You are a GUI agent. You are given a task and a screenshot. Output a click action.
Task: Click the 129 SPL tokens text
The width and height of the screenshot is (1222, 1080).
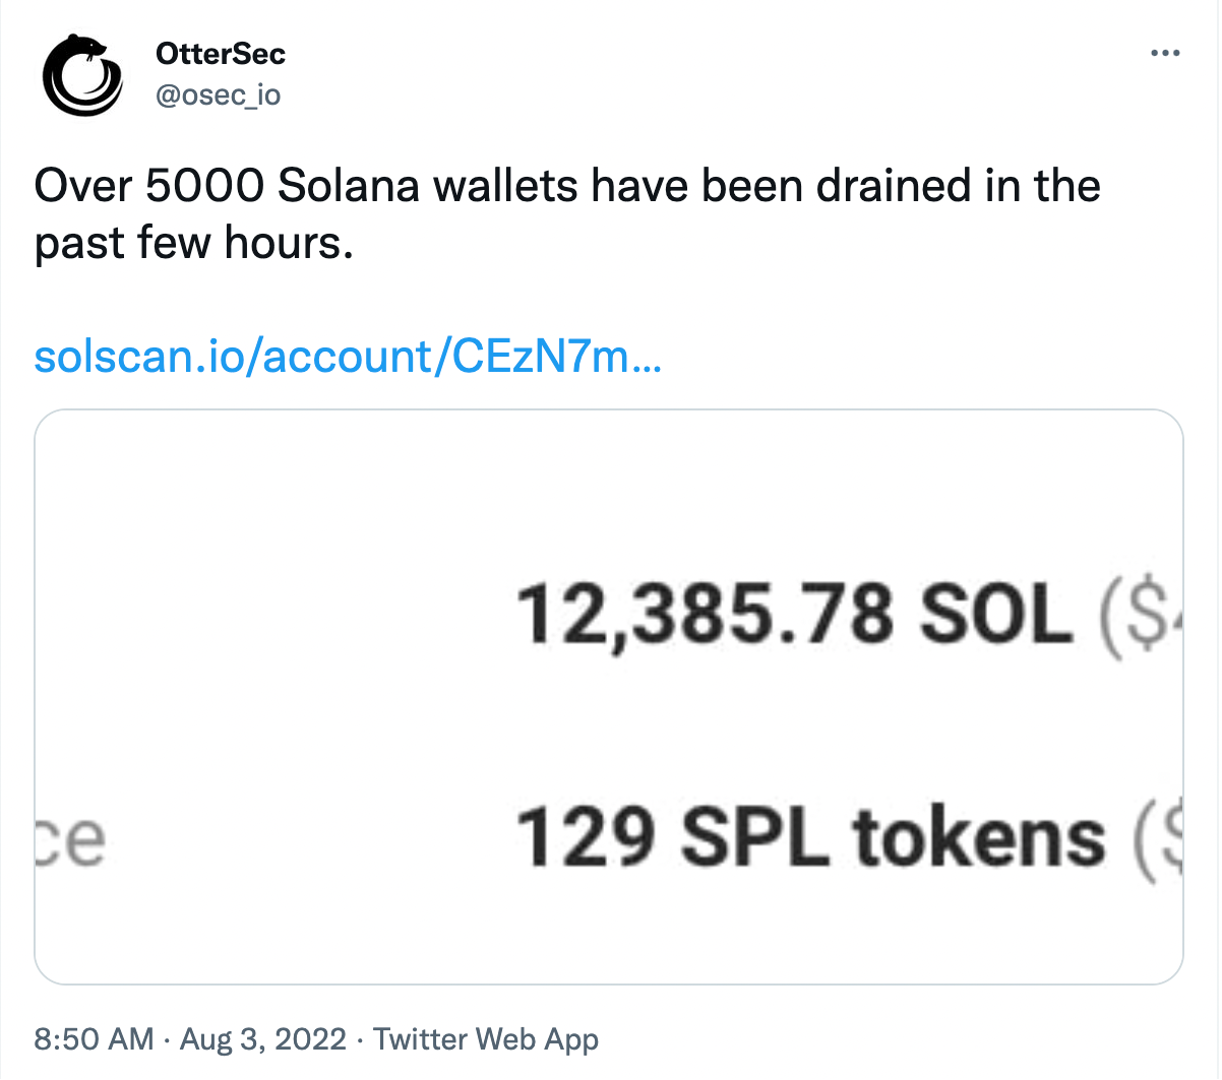pos(811,837)
